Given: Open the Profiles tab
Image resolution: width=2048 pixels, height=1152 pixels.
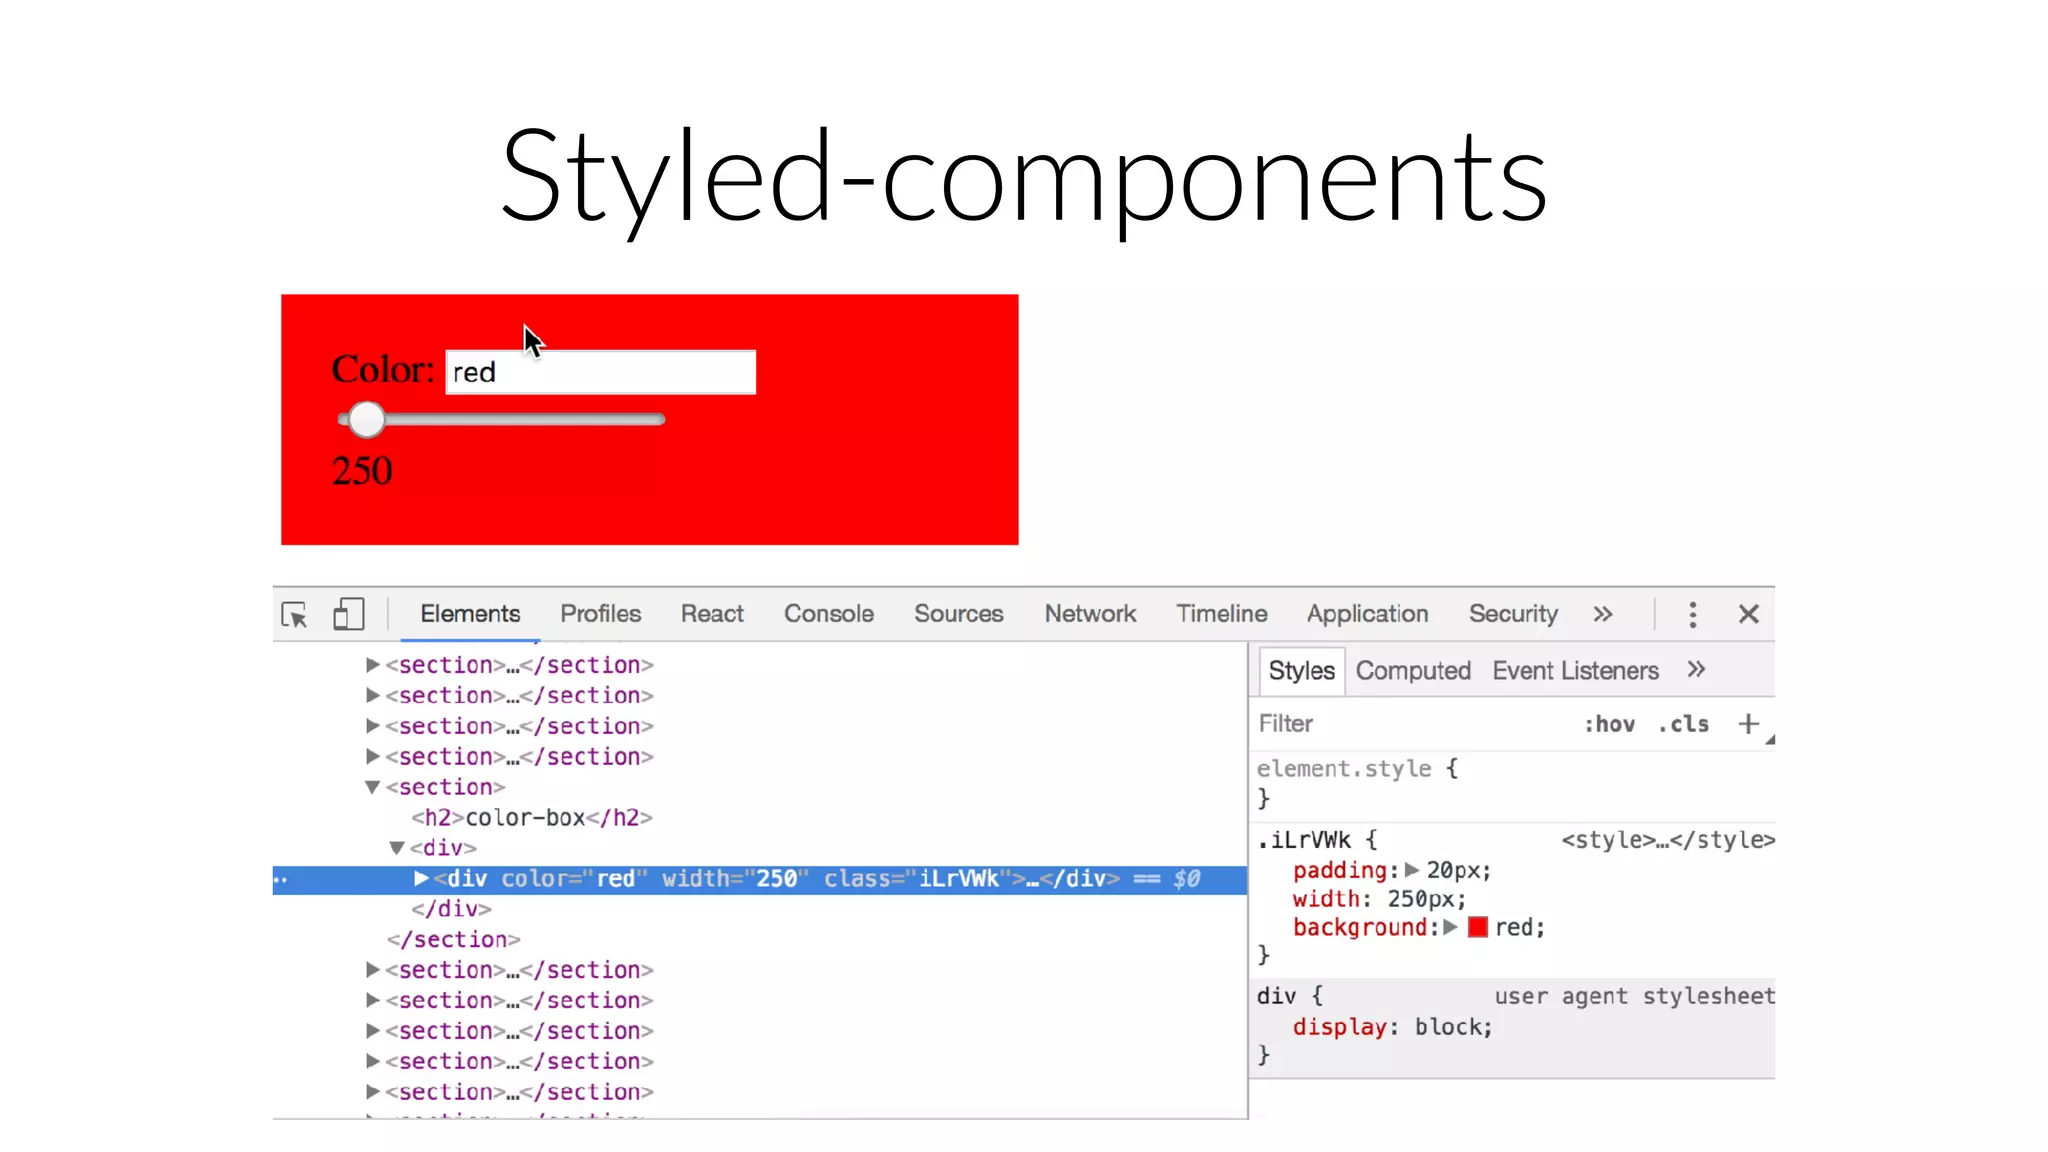Looking at the screenshot, I should pyautogui.click(x=600, y=614).
